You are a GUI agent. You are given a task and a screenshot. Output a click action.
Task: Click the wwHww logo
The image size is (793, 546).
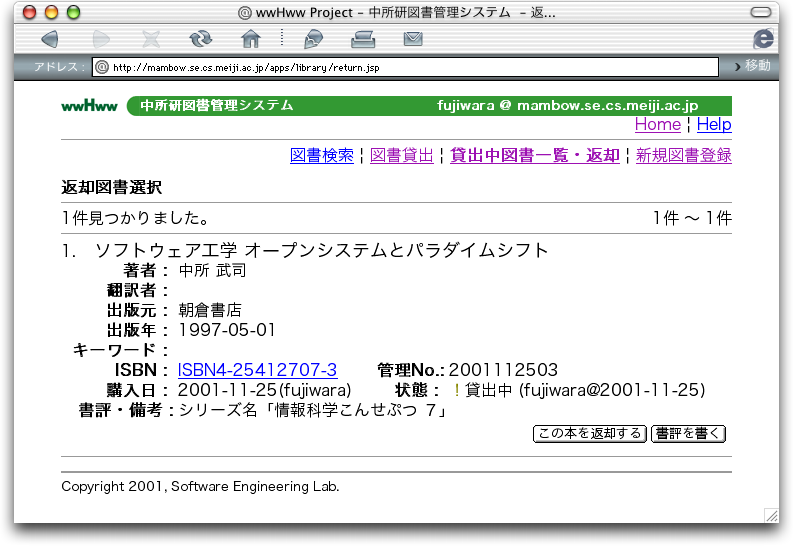pyautogui.click(x=90, y=106)
